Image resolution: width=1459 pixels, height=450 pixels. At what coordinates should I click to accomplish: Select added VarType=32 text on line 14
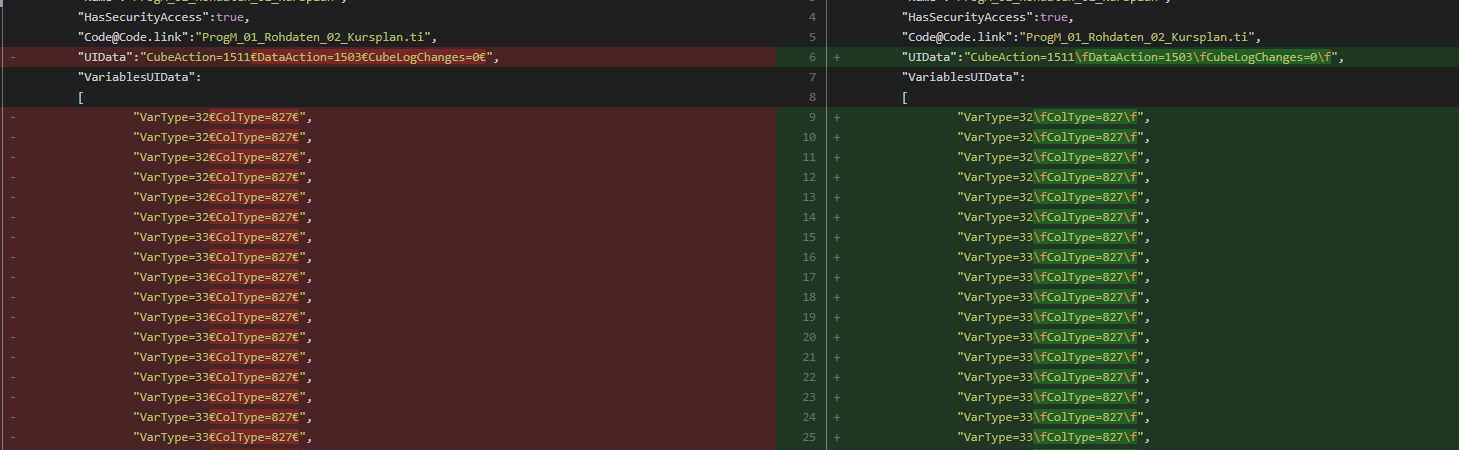(998, 217)
